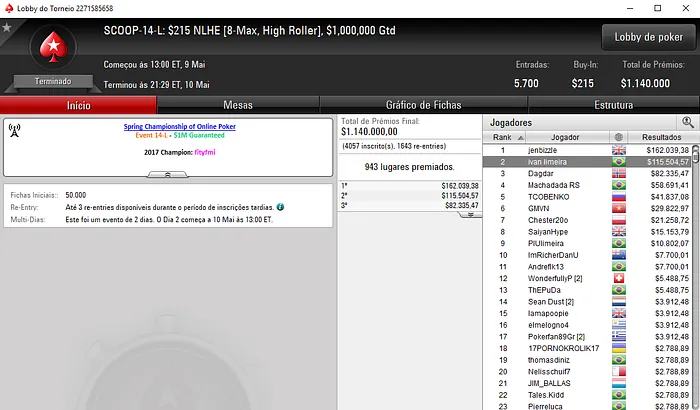Click the players list scrollbar
Image resolution: width=700 pixels, height=410 pixels.
(696, 277)
